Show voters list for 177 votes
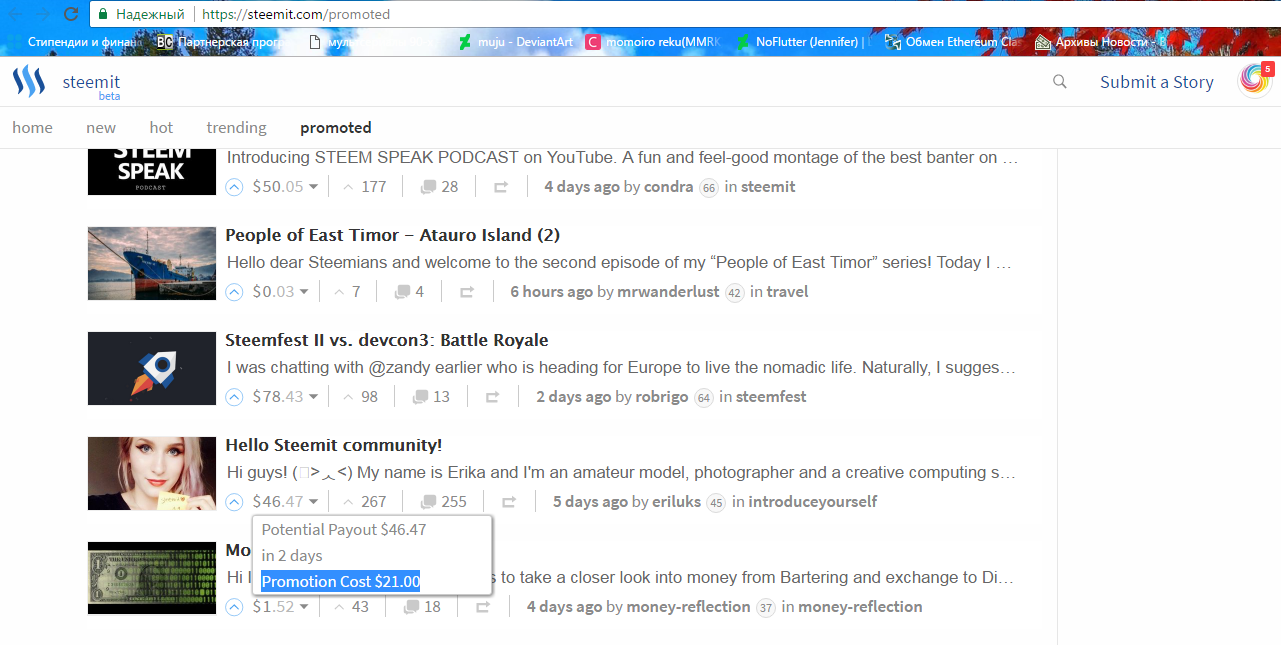 point(364,187)
